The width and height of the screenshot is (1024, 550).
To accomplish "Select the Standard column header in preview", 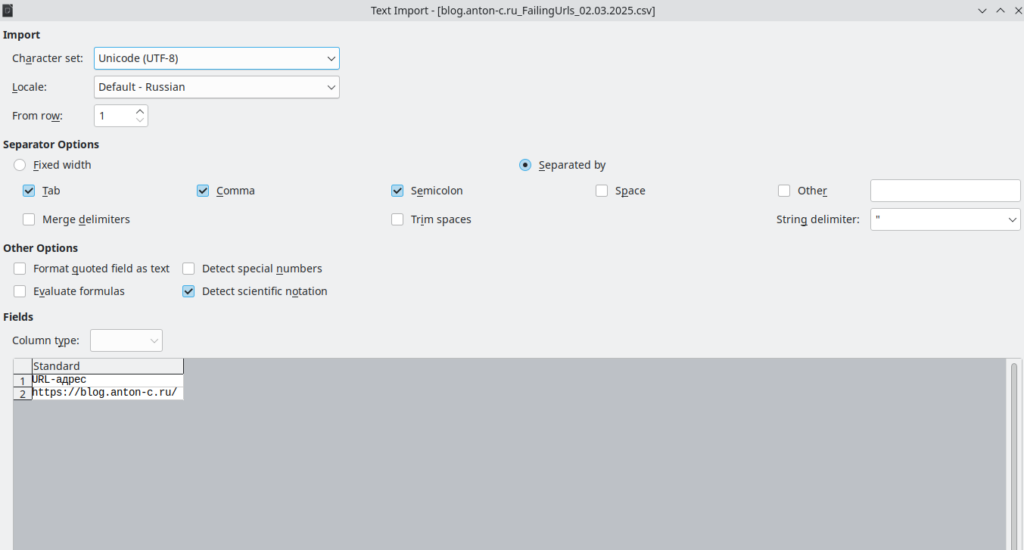I will tap(107, 366).
